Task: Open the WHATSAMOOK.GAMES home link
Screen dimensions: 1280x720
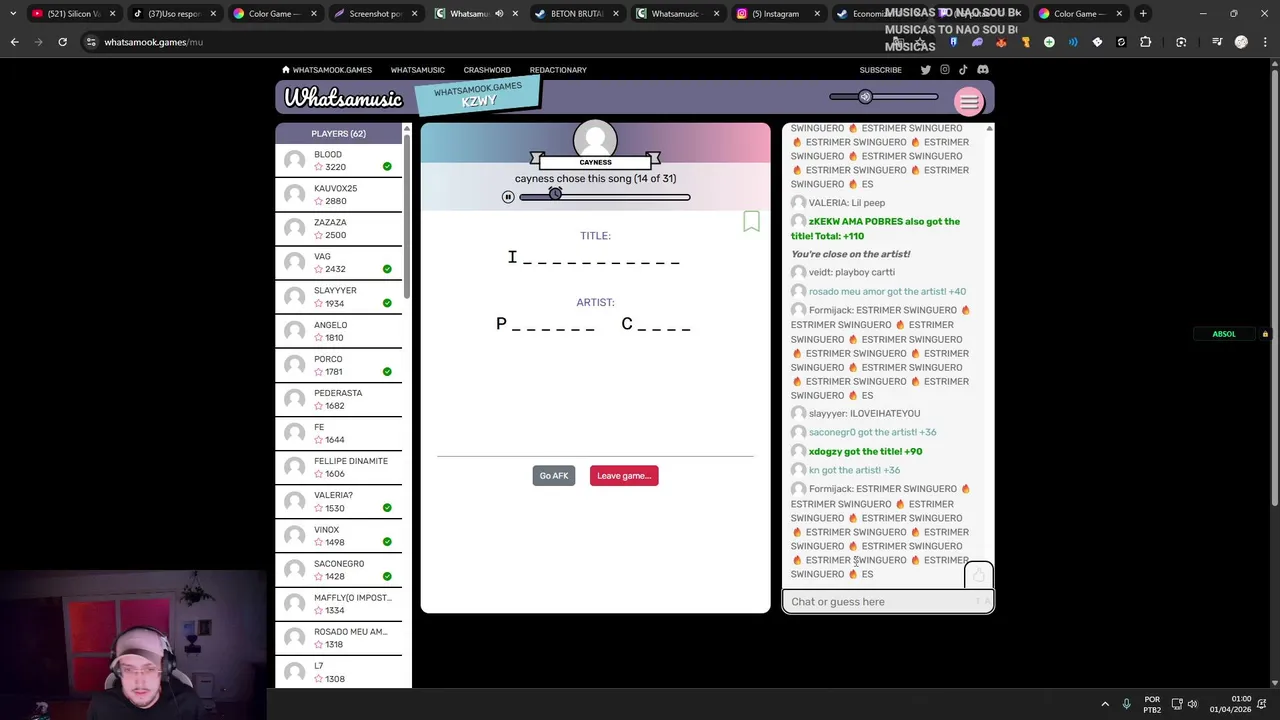Action: (x=327, y=70)
